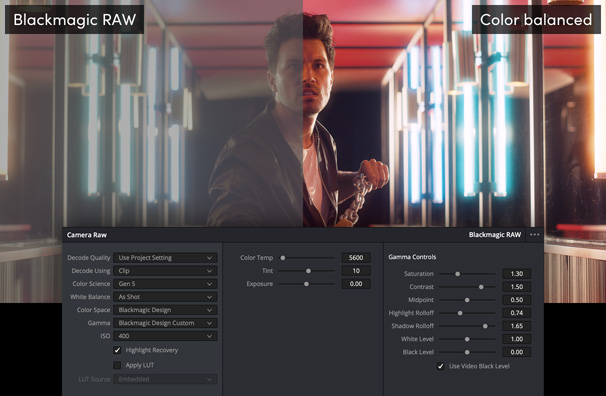The height and width of the screenshot is (396, 606).
Task: Select the Color Temp 5600 value field
Action: pos(356,258)
